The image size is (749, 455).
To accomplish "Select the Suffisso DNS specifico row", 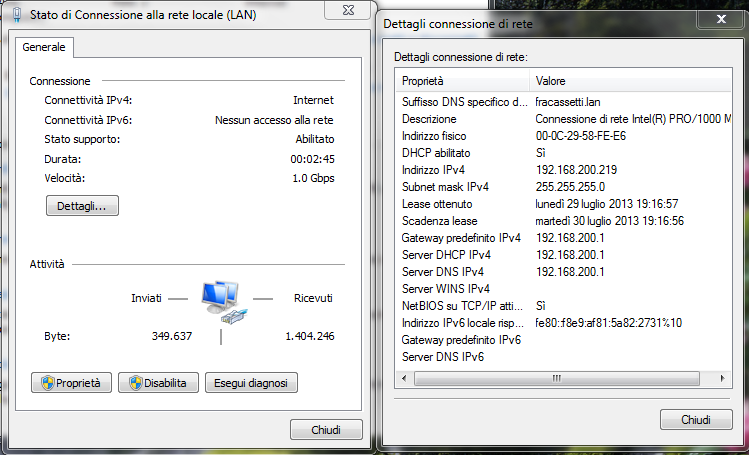I will coord(564,102).
